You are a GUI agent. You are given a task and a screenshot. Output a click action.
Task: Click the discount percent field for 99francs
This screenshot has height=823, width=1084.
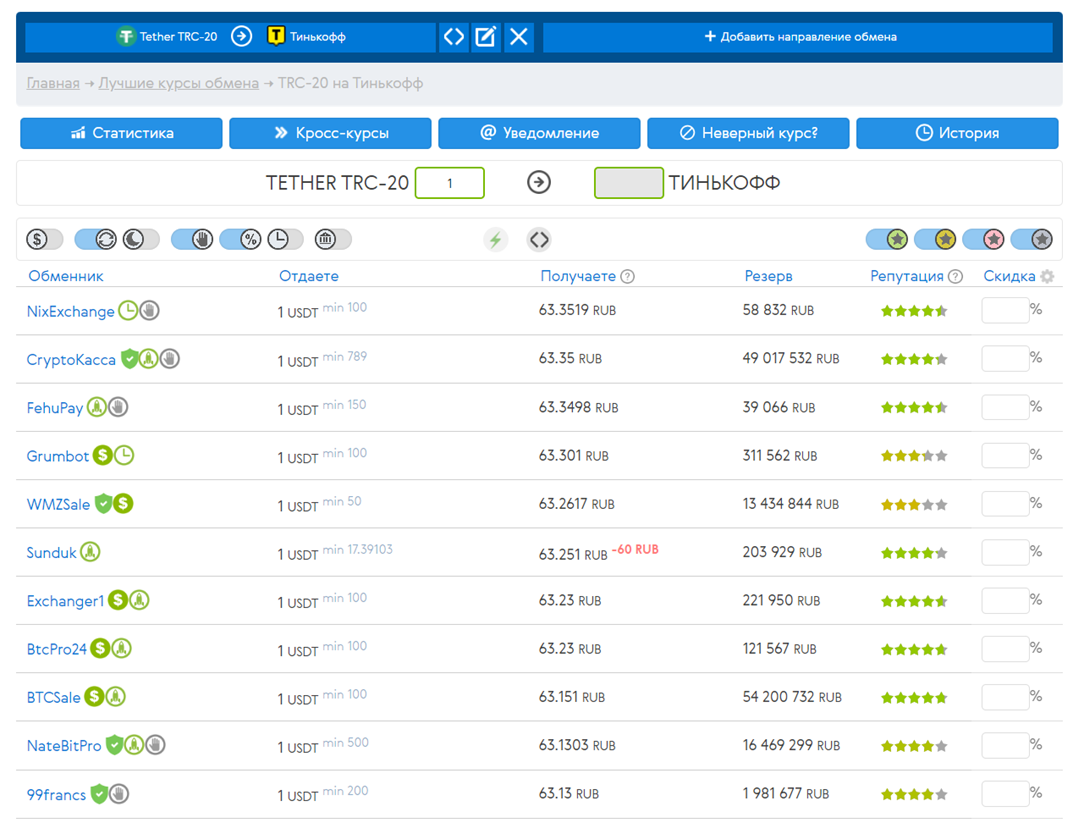coord(1005,793)
